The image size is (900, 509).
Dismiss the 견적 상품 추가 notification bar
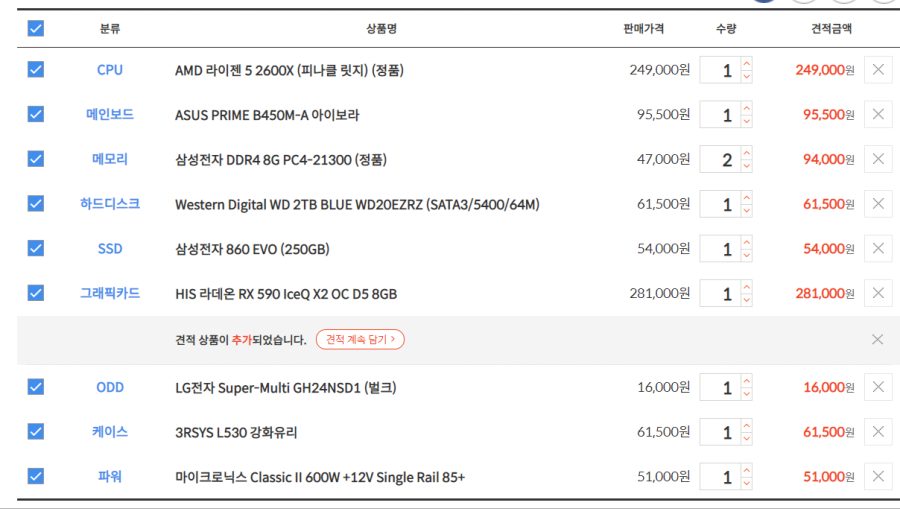tap(877, 340)
